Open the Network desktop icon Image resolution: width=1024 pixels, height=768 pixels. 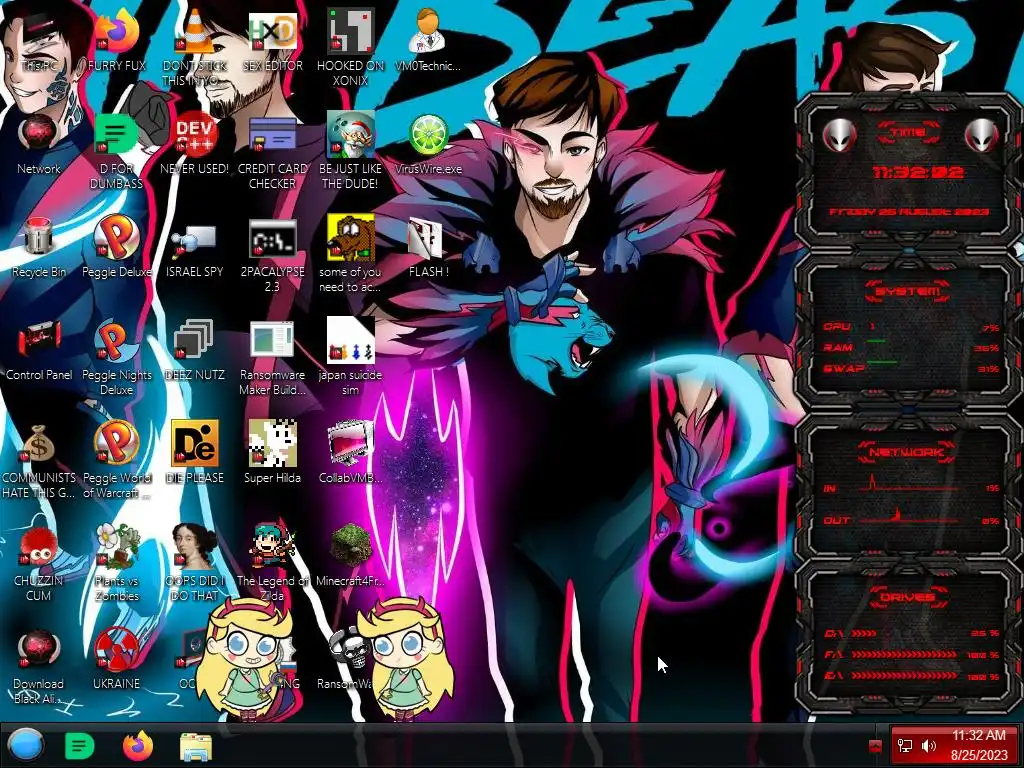[39, 144]
